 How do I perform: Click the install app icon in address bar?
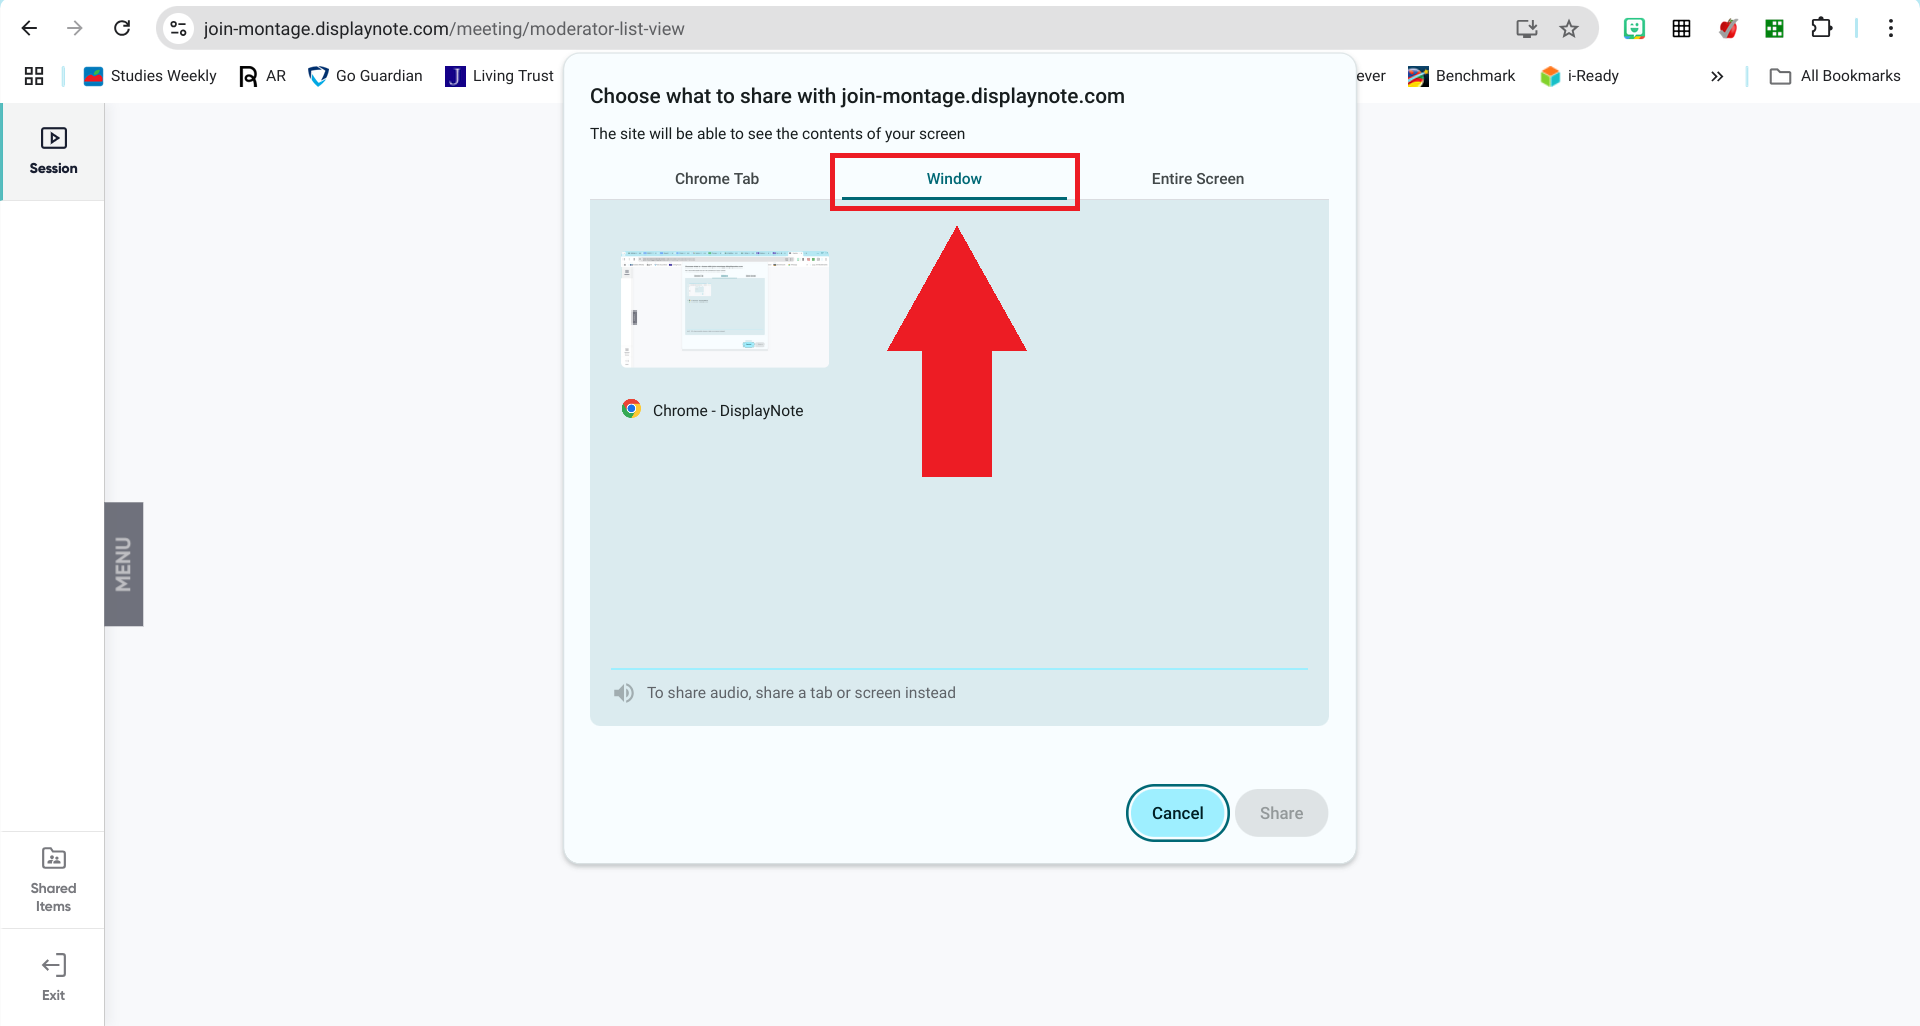(x=1526, y=28)
